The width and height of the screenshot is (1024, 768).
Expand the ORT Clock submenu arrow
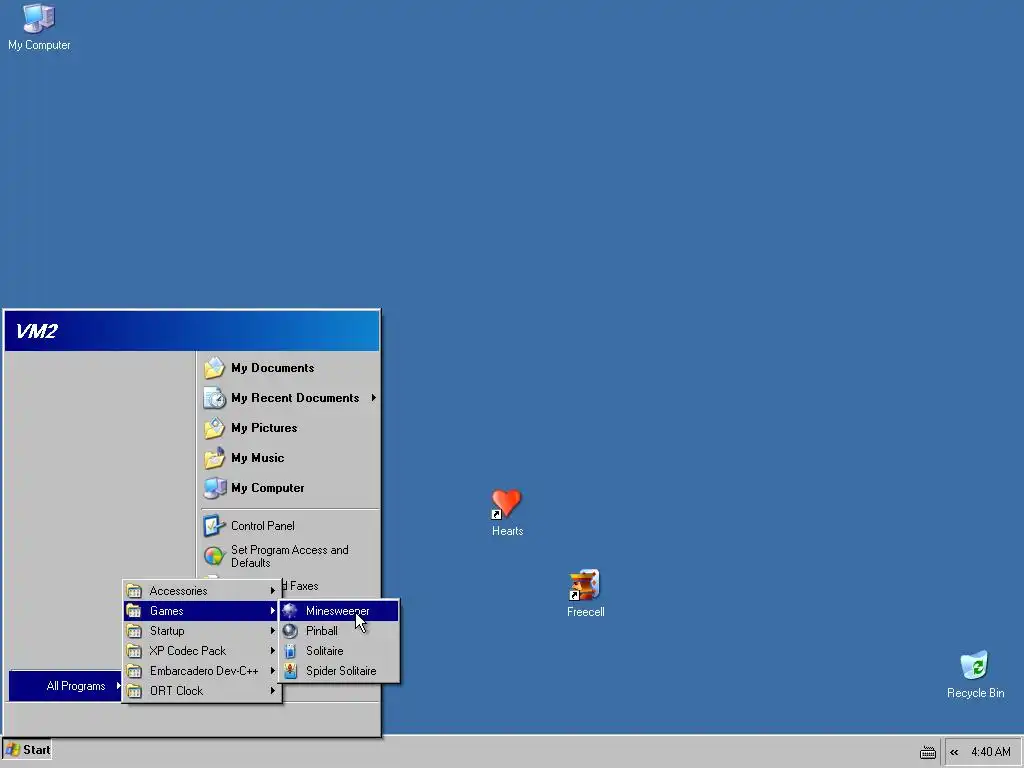pos(272,691)
